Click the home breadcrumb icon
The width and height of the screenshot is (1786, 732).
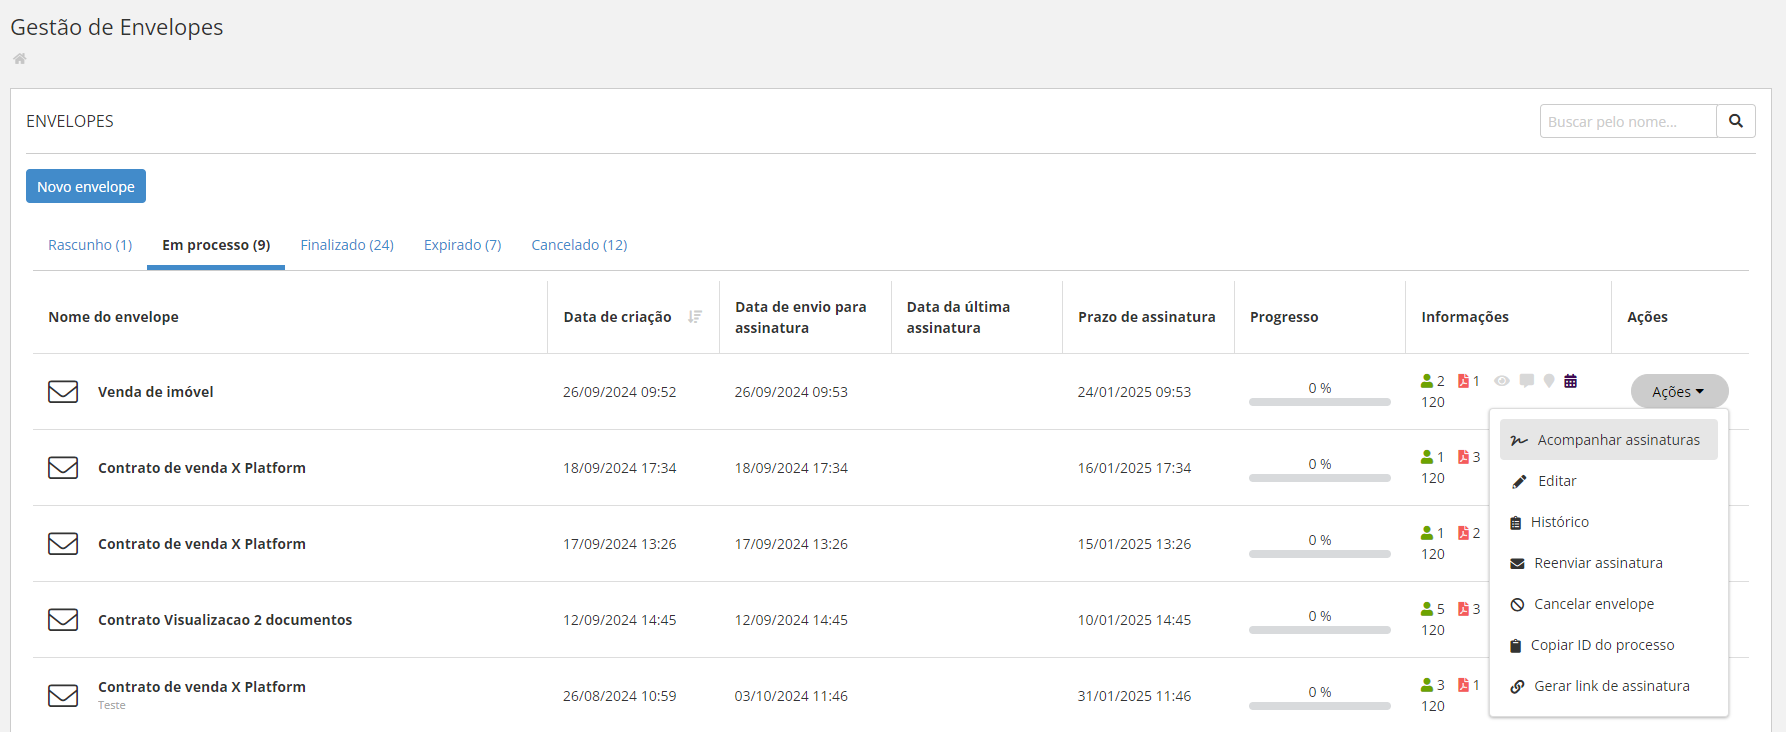pyautogui.click(x=19, y=59)
